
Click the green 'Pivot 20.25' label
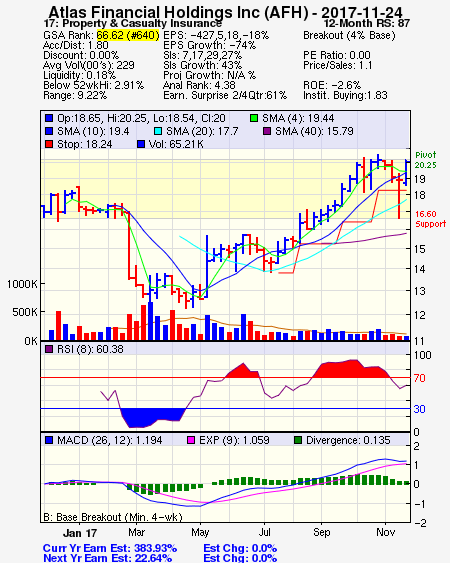426,160
